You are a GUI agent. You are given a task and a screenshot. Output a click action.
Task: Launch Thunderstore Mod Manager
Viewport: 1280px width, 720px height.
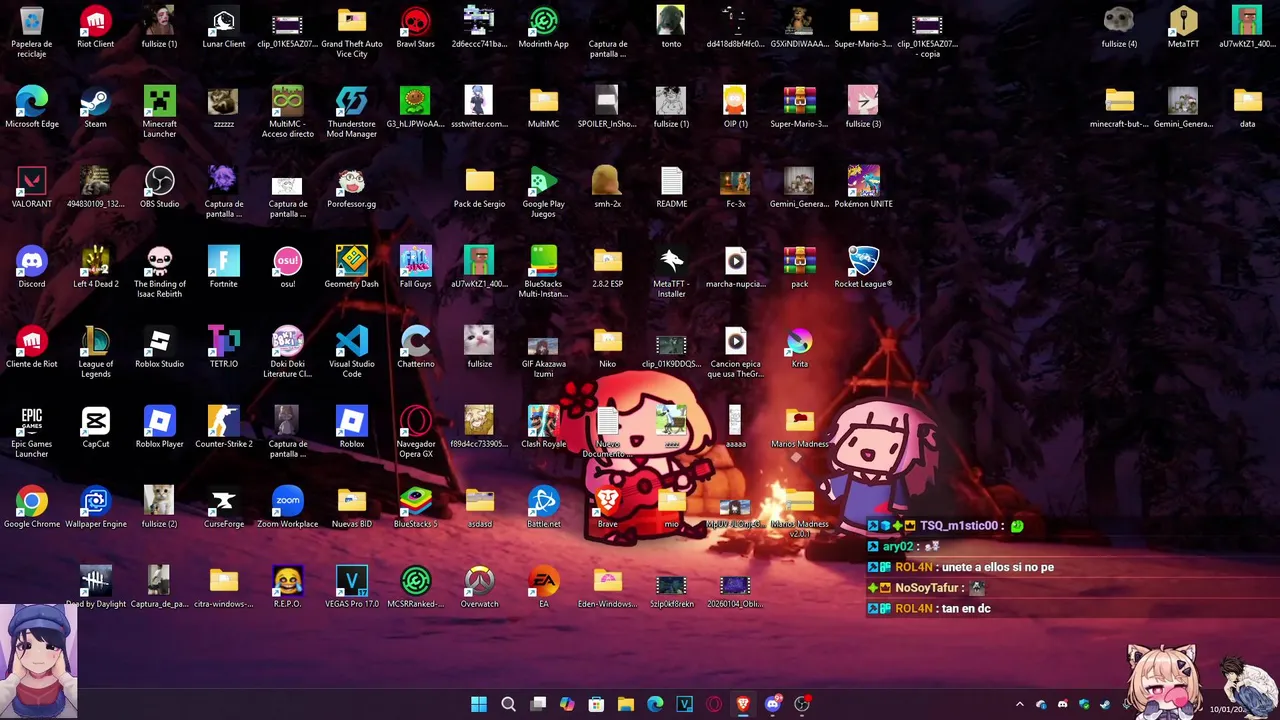click(x=352, y=112)
